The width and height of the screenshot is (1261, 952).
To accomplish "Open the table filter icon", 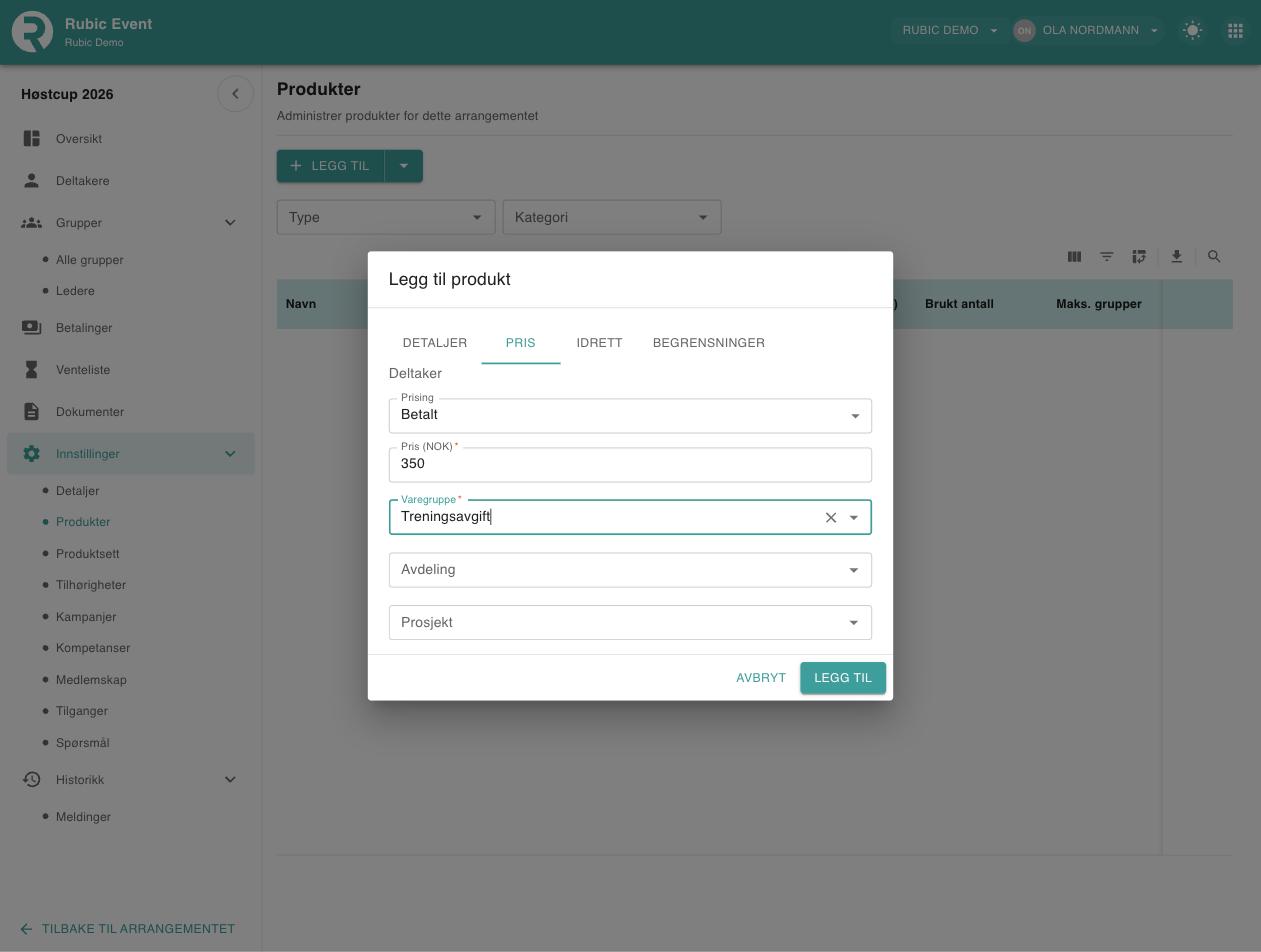I will click(x=1107, y=257).
